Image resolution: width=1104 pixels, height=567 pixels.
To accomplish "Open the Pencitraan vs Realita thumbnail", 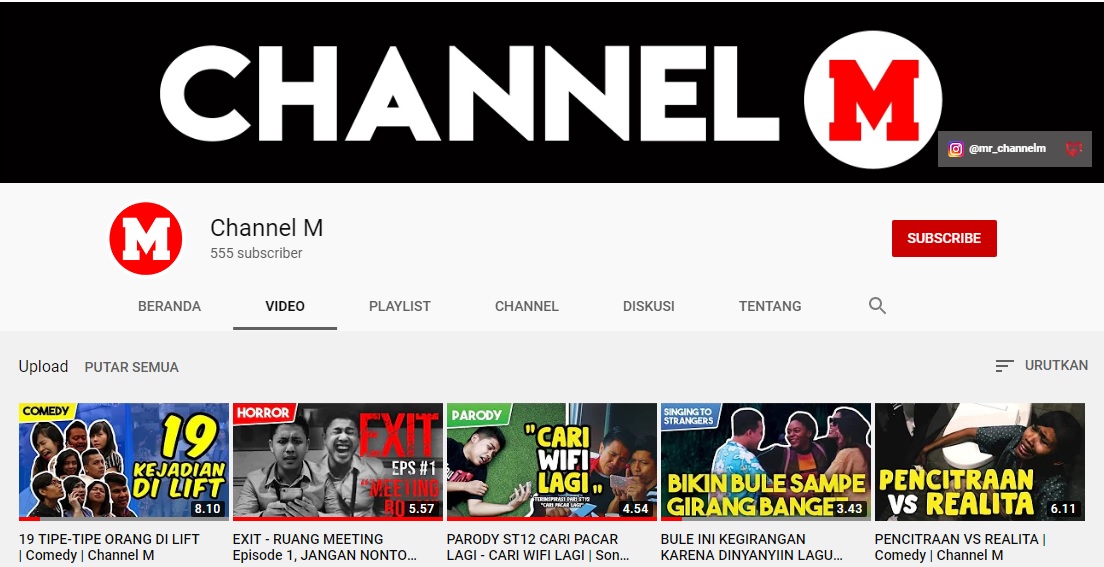I will tap(979, 461).
